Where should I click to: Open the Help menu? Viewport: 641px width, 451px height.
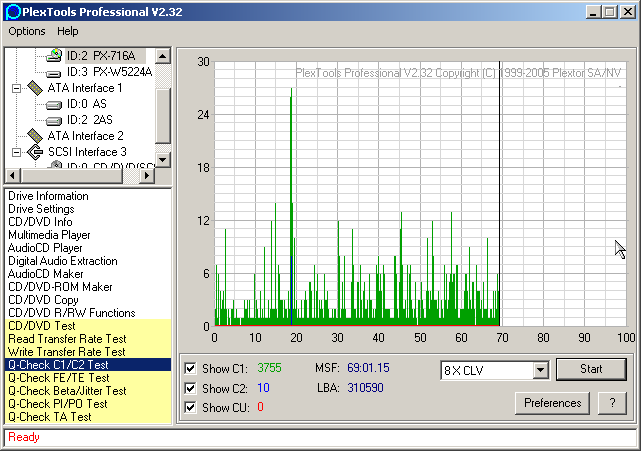click(68, 32)
